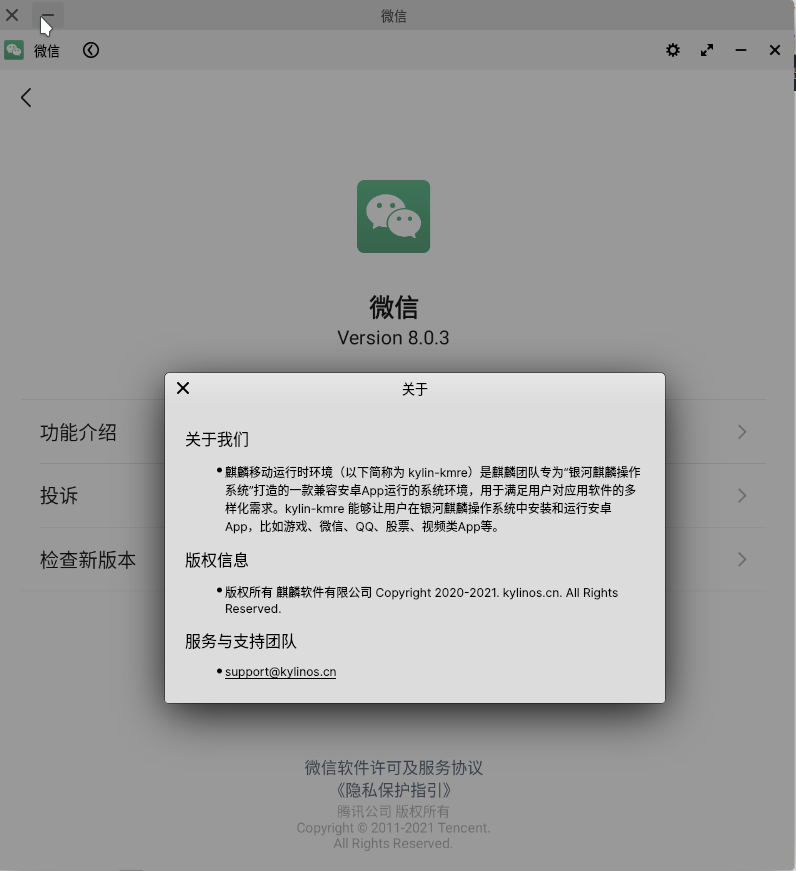
Task: Close the 关于 dialog with its X
Action: click(x=183, y=388)
